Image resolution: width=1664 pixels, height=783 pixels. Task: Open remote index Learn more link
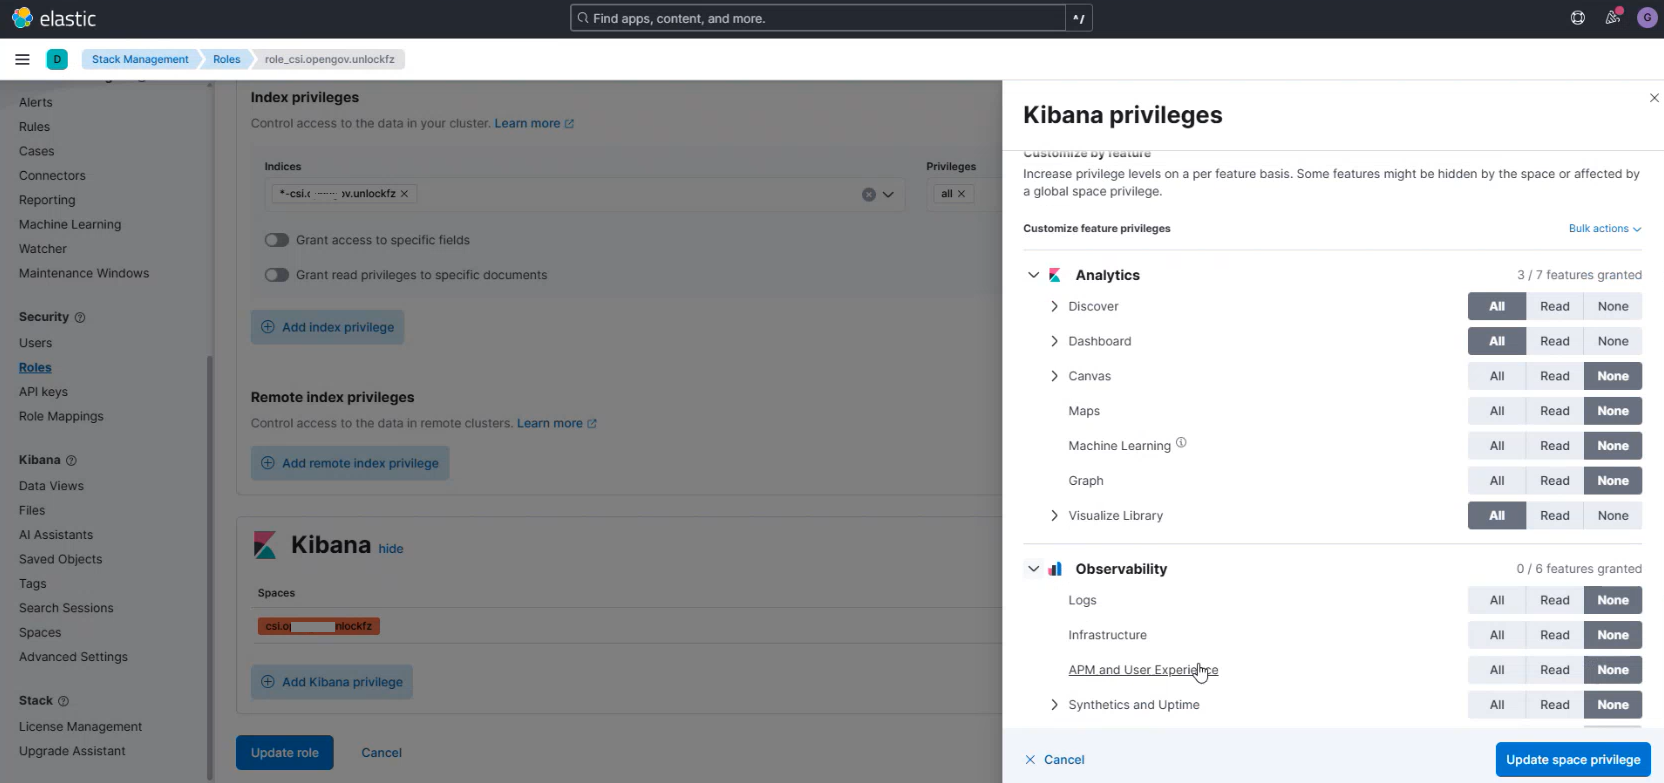pos(557,424)
